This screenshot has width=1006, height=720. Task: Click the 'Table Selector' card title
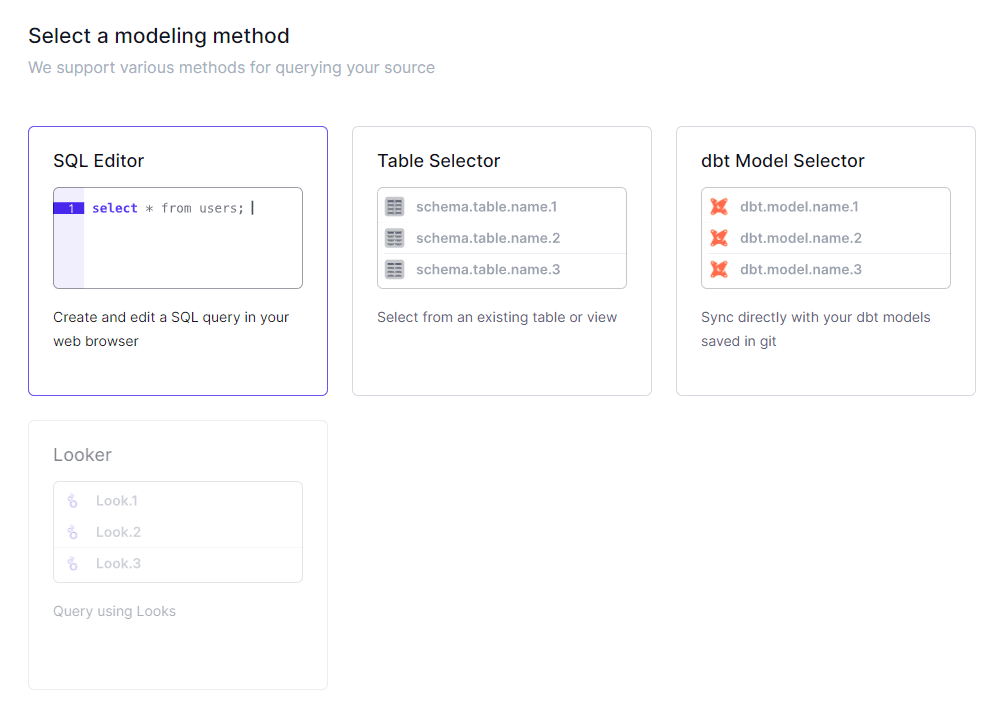click(438, 160)
